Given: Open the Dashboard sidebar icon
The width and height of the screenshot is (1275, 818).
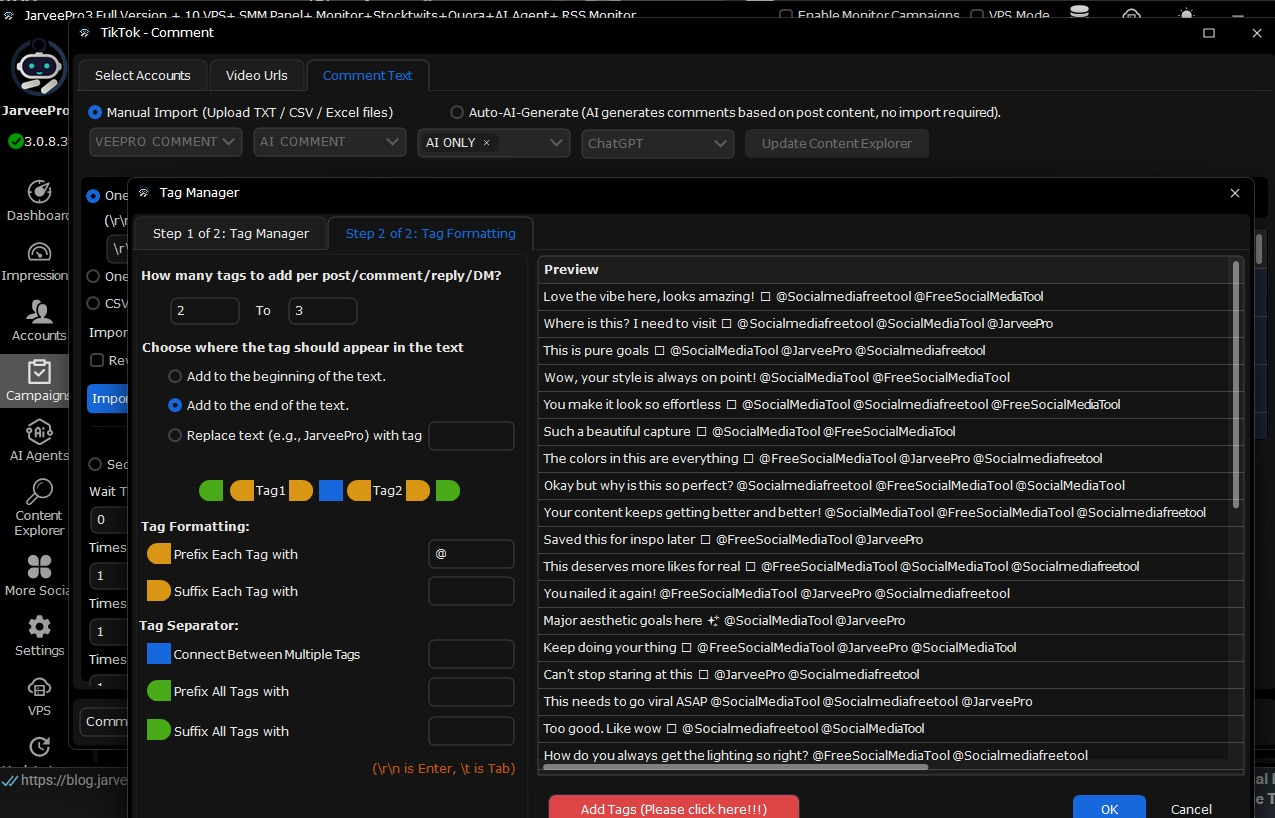Looking at the screenshot, I should 39,192.
